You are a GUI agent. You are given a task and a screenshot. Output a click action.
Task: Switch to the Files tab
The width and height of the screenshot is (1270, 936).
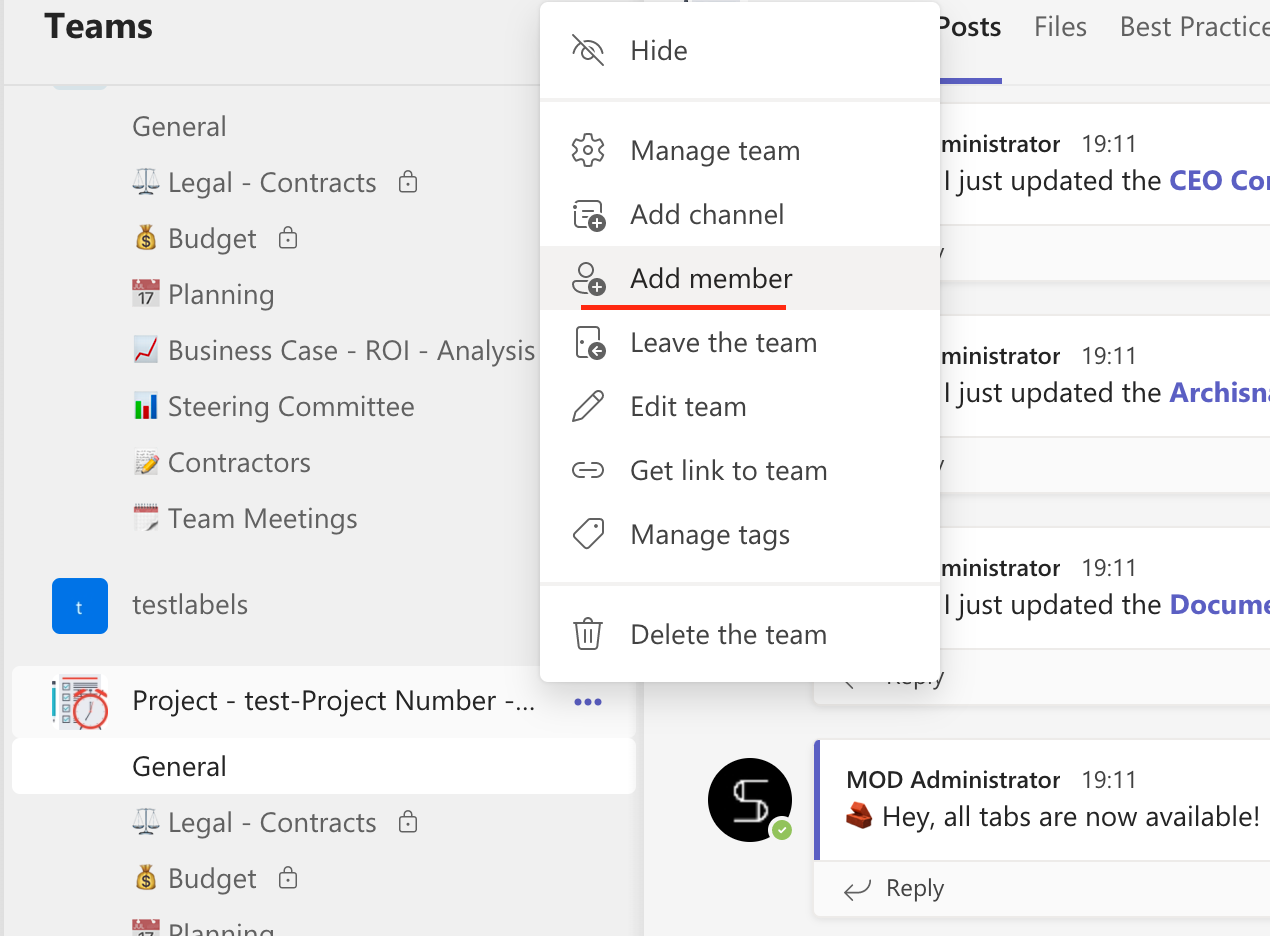(x=1060, y=27)
